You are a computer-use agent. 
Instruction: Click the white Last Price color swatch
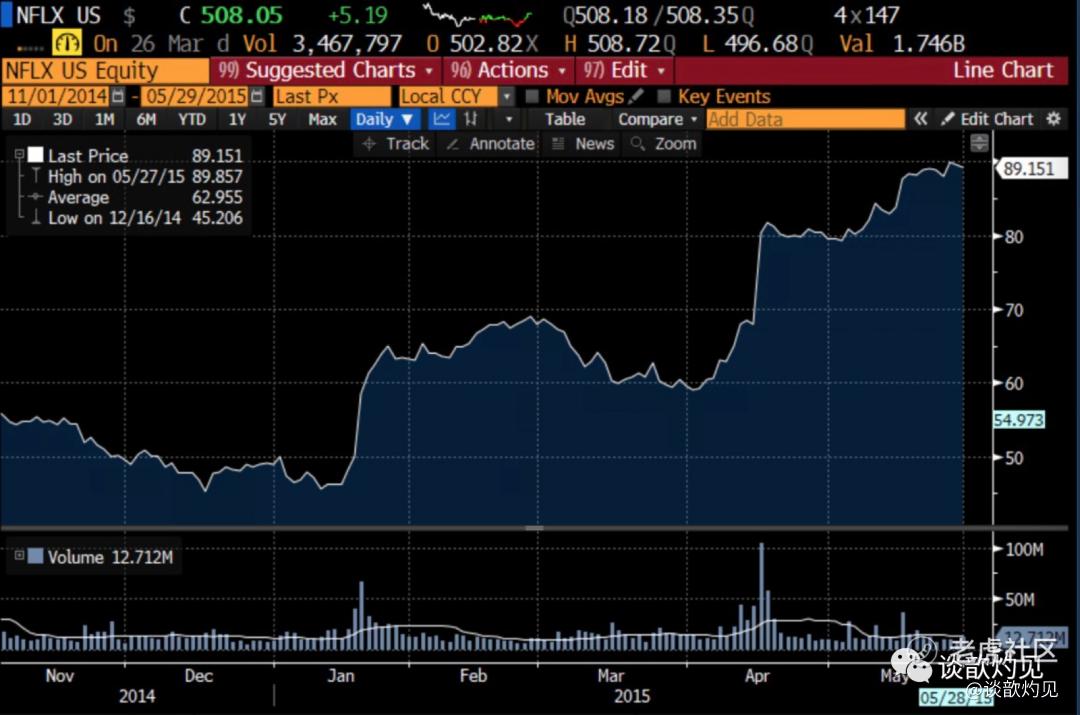(x=36, y=154)
